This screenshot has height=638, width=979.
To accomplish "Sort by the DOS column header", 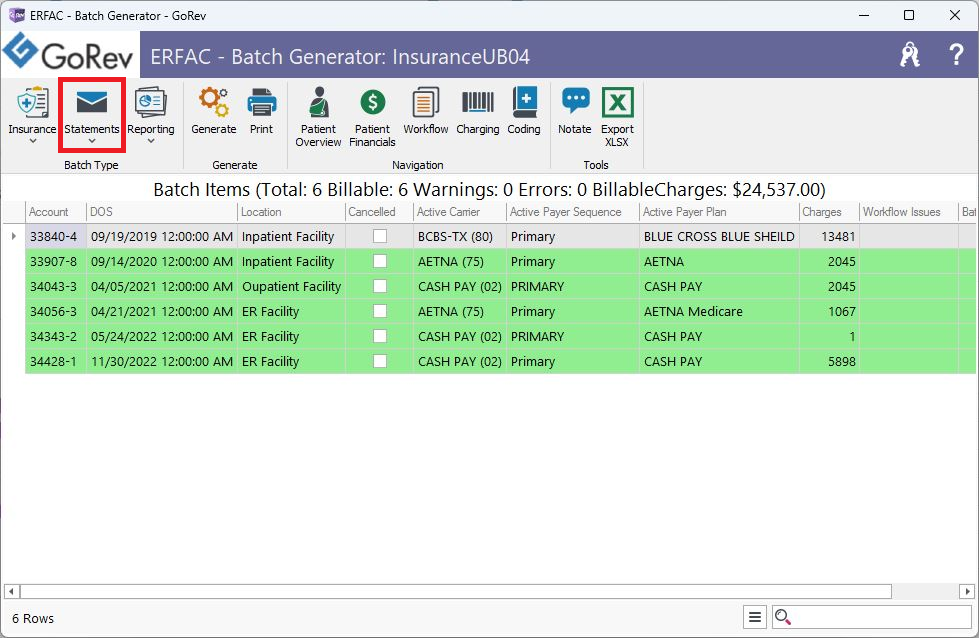I will [162, 212].
